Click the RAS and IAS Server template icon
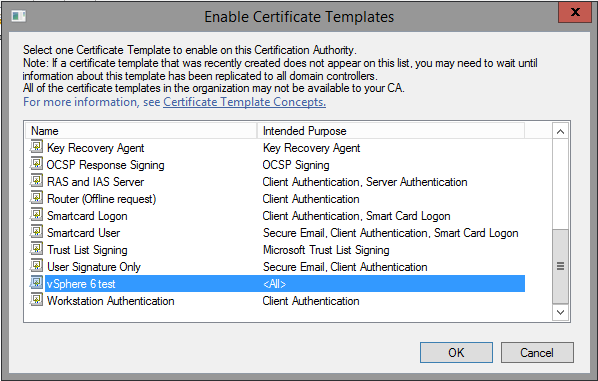The image size is (598, 381). point(36,181)
